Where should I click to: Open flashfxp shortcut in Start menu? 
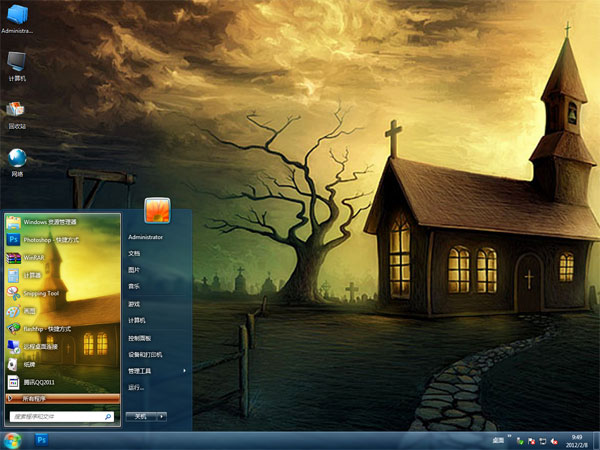[45, 328]
